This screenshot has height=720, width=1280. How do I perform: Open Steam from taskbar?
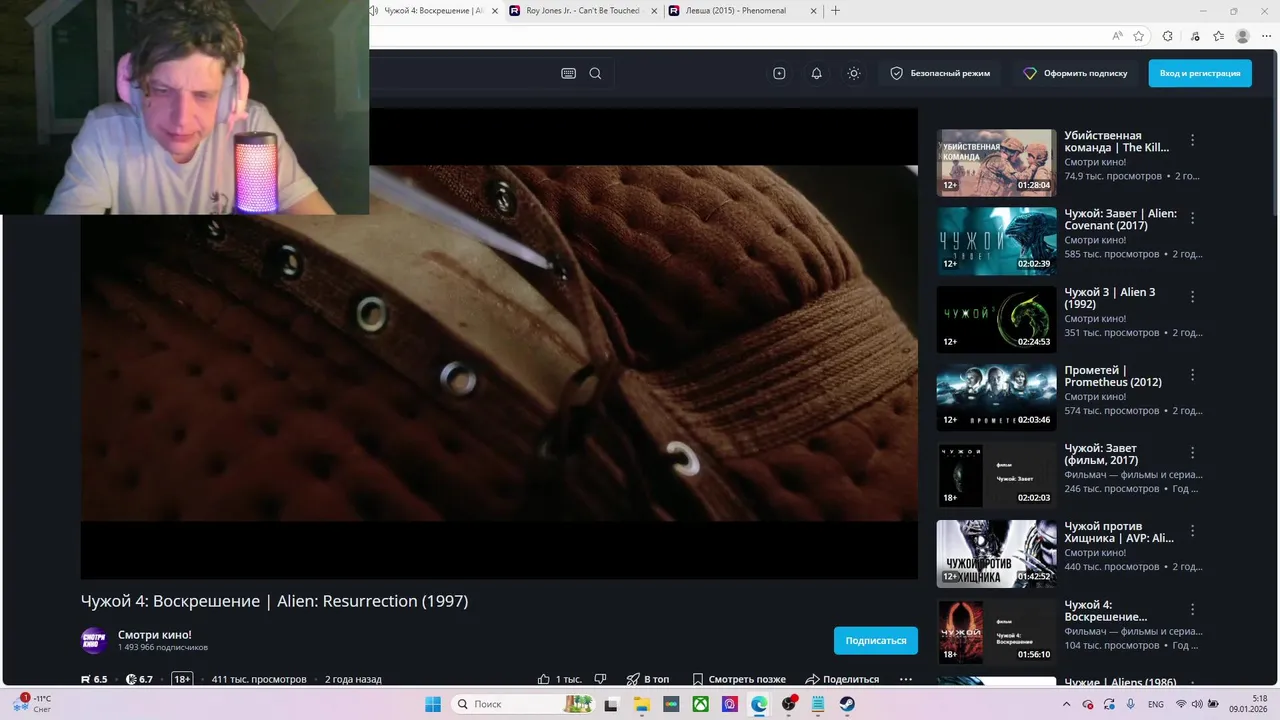coord(847,704)
